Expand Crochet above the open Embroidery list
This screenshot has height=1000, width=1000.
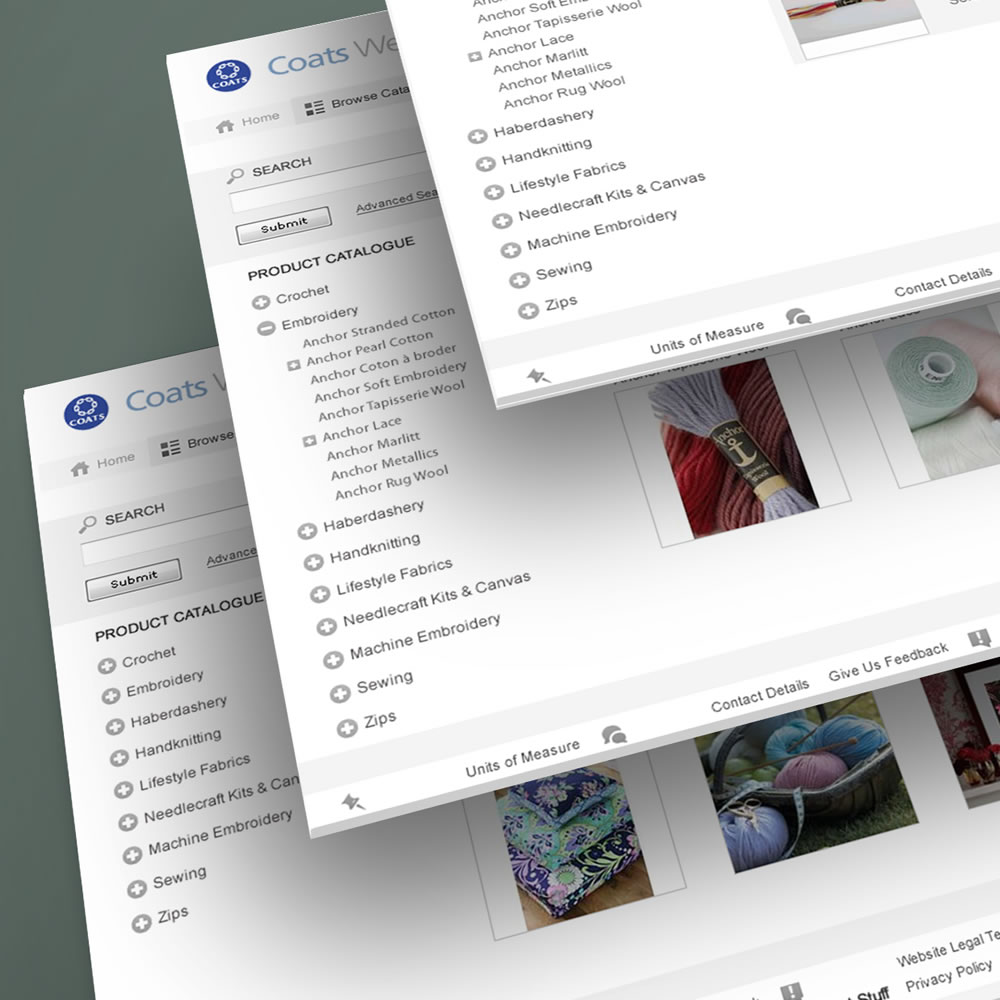261,301
